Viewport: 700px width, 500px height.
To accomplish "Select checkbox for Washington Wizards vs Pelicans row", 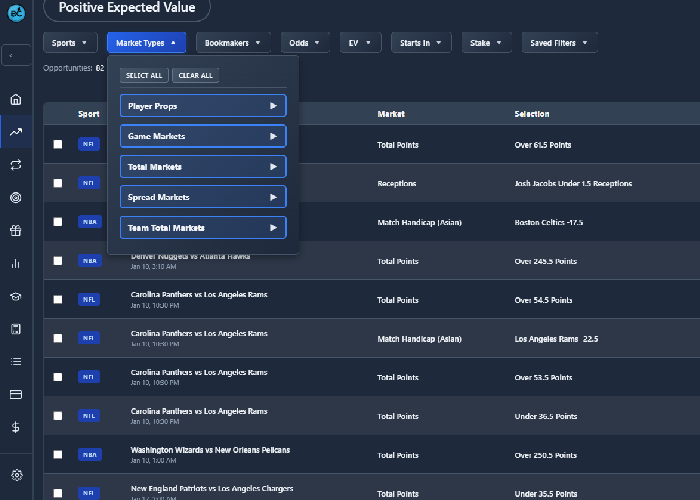I will click(58, 454).
